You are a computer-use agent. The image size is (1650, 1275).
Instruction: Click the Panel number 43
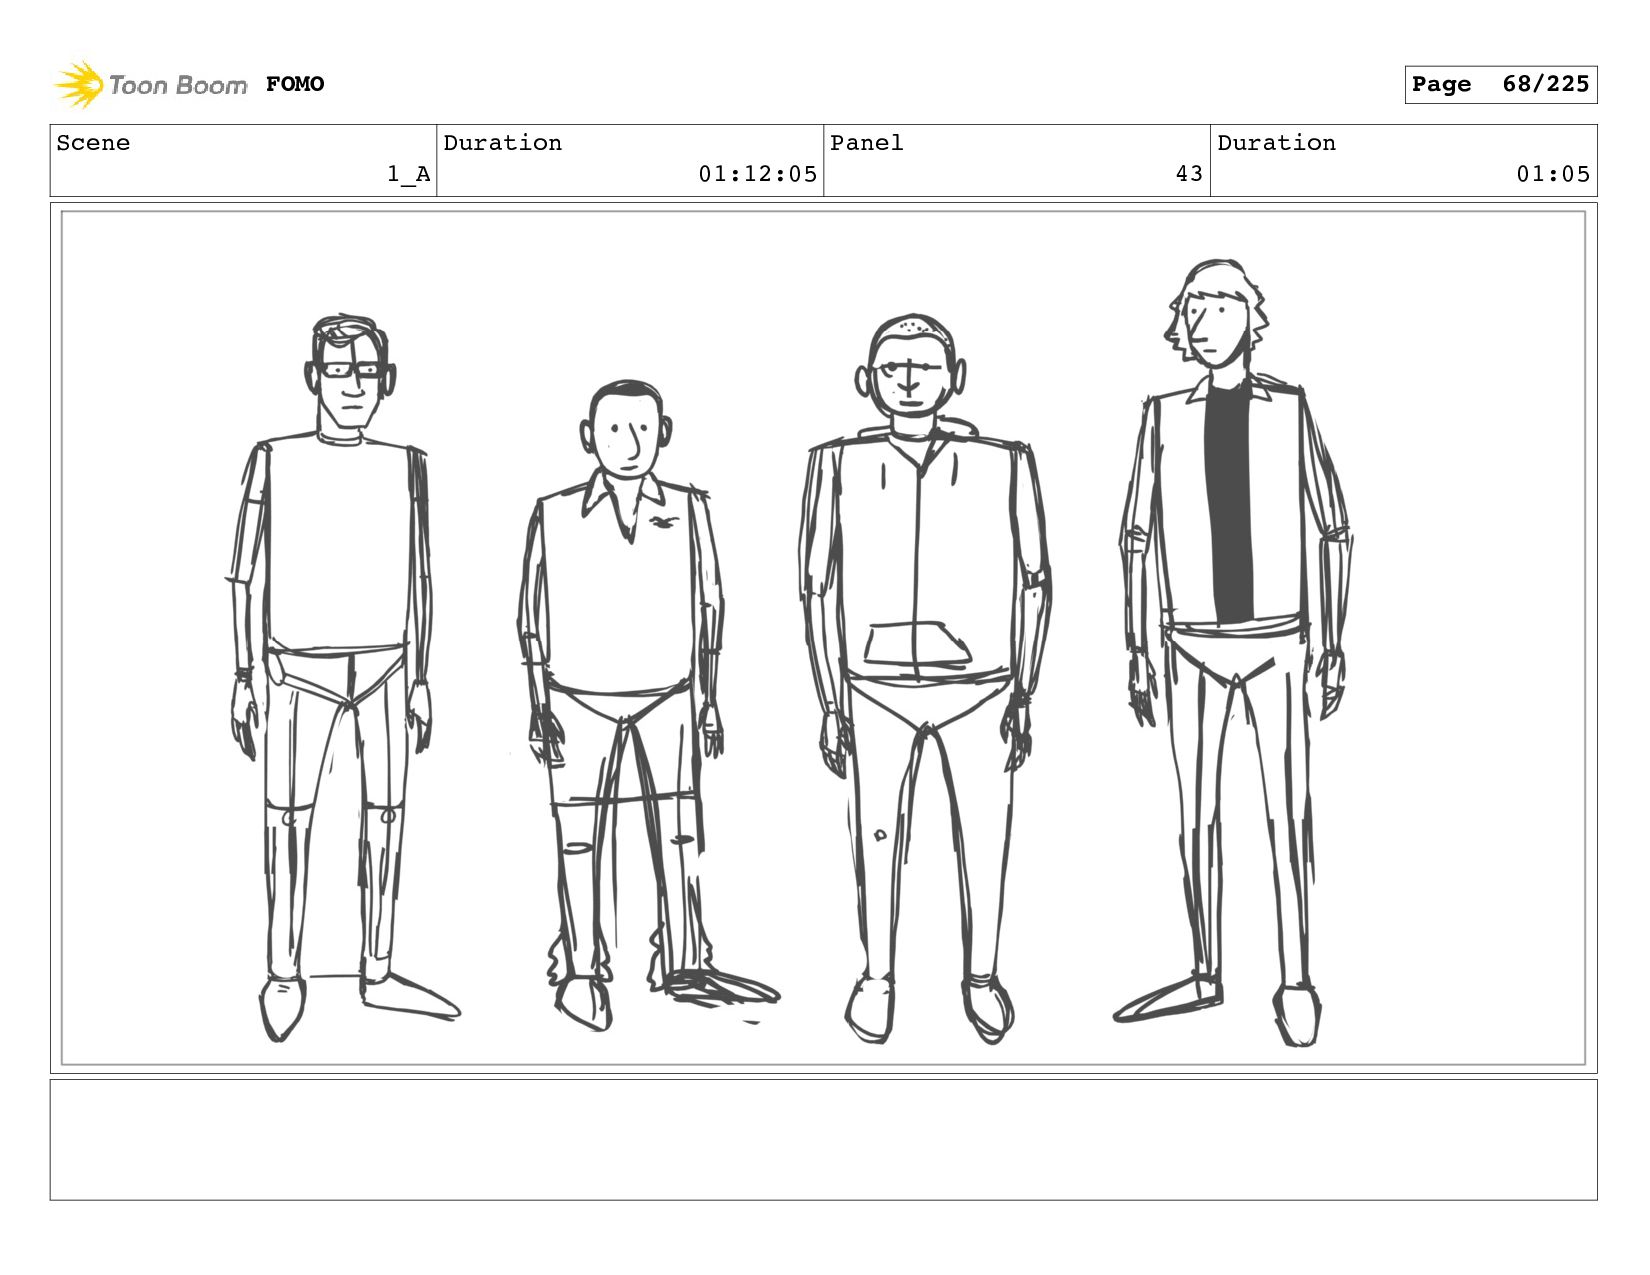[1189, 174]
